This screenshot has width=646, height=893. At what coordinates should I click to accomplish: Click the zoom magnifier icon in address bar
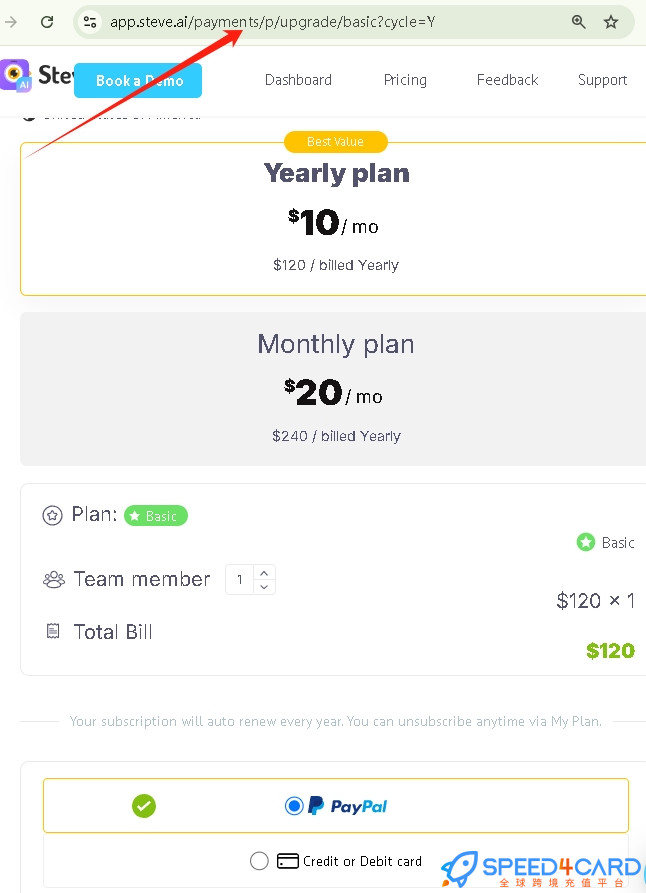point(578,22)
